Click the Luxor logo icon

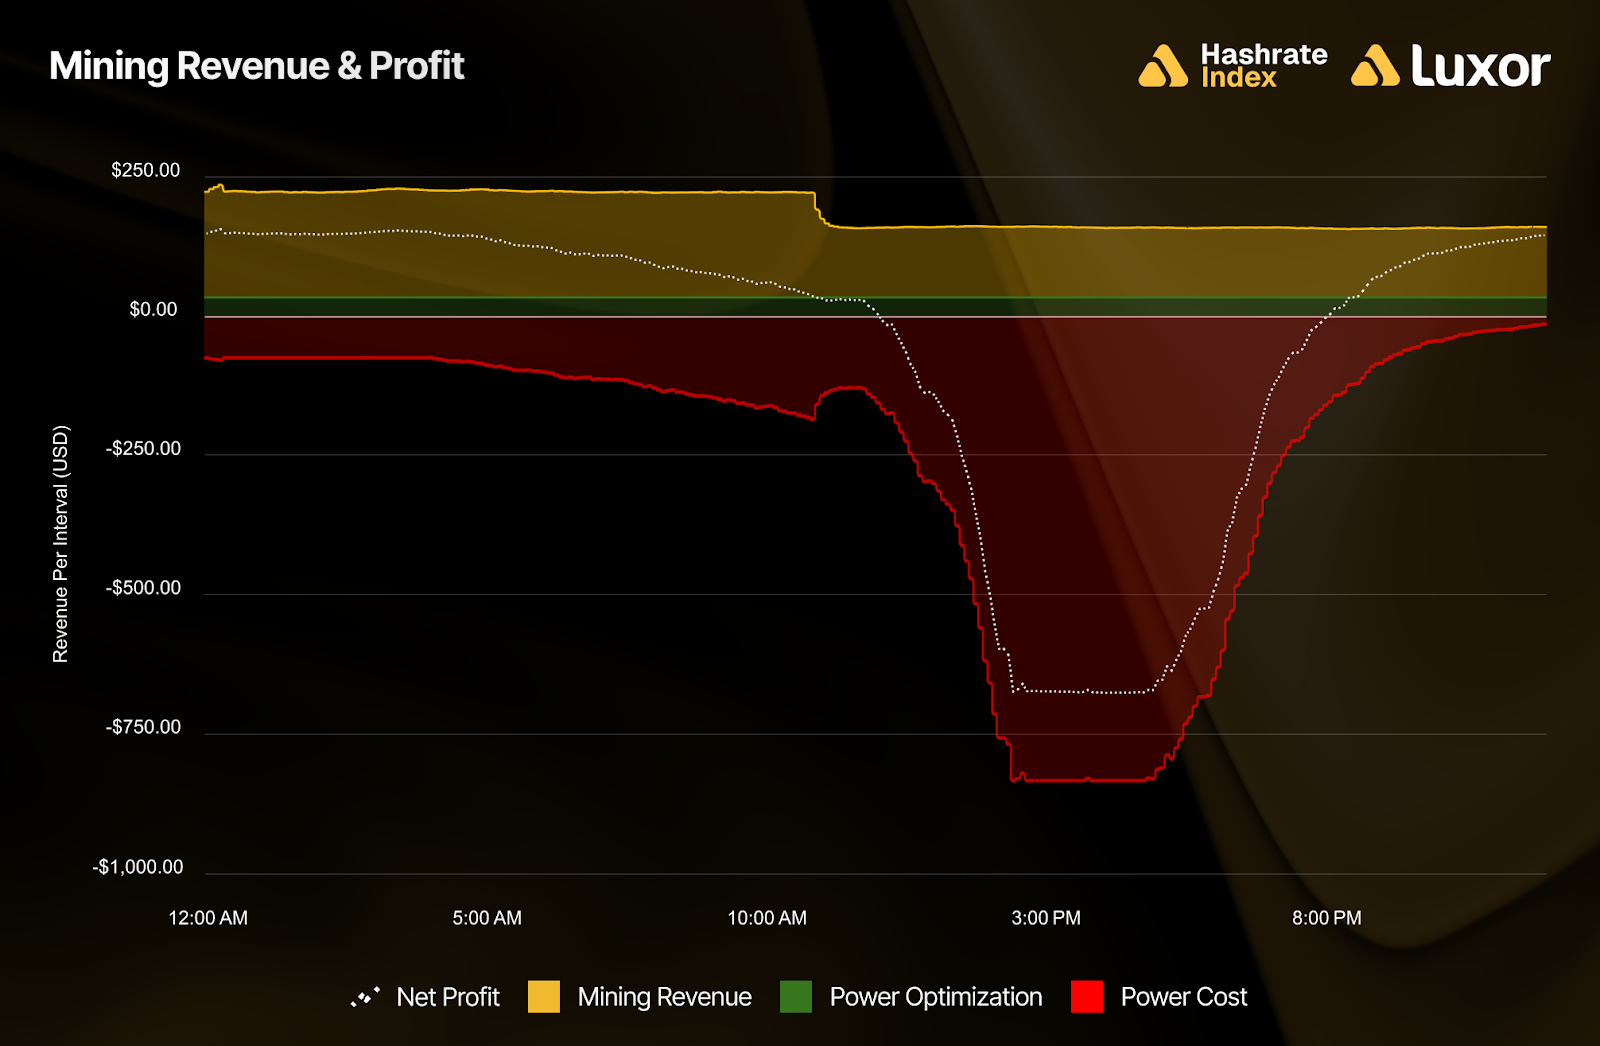click(x=1375, y=66)
